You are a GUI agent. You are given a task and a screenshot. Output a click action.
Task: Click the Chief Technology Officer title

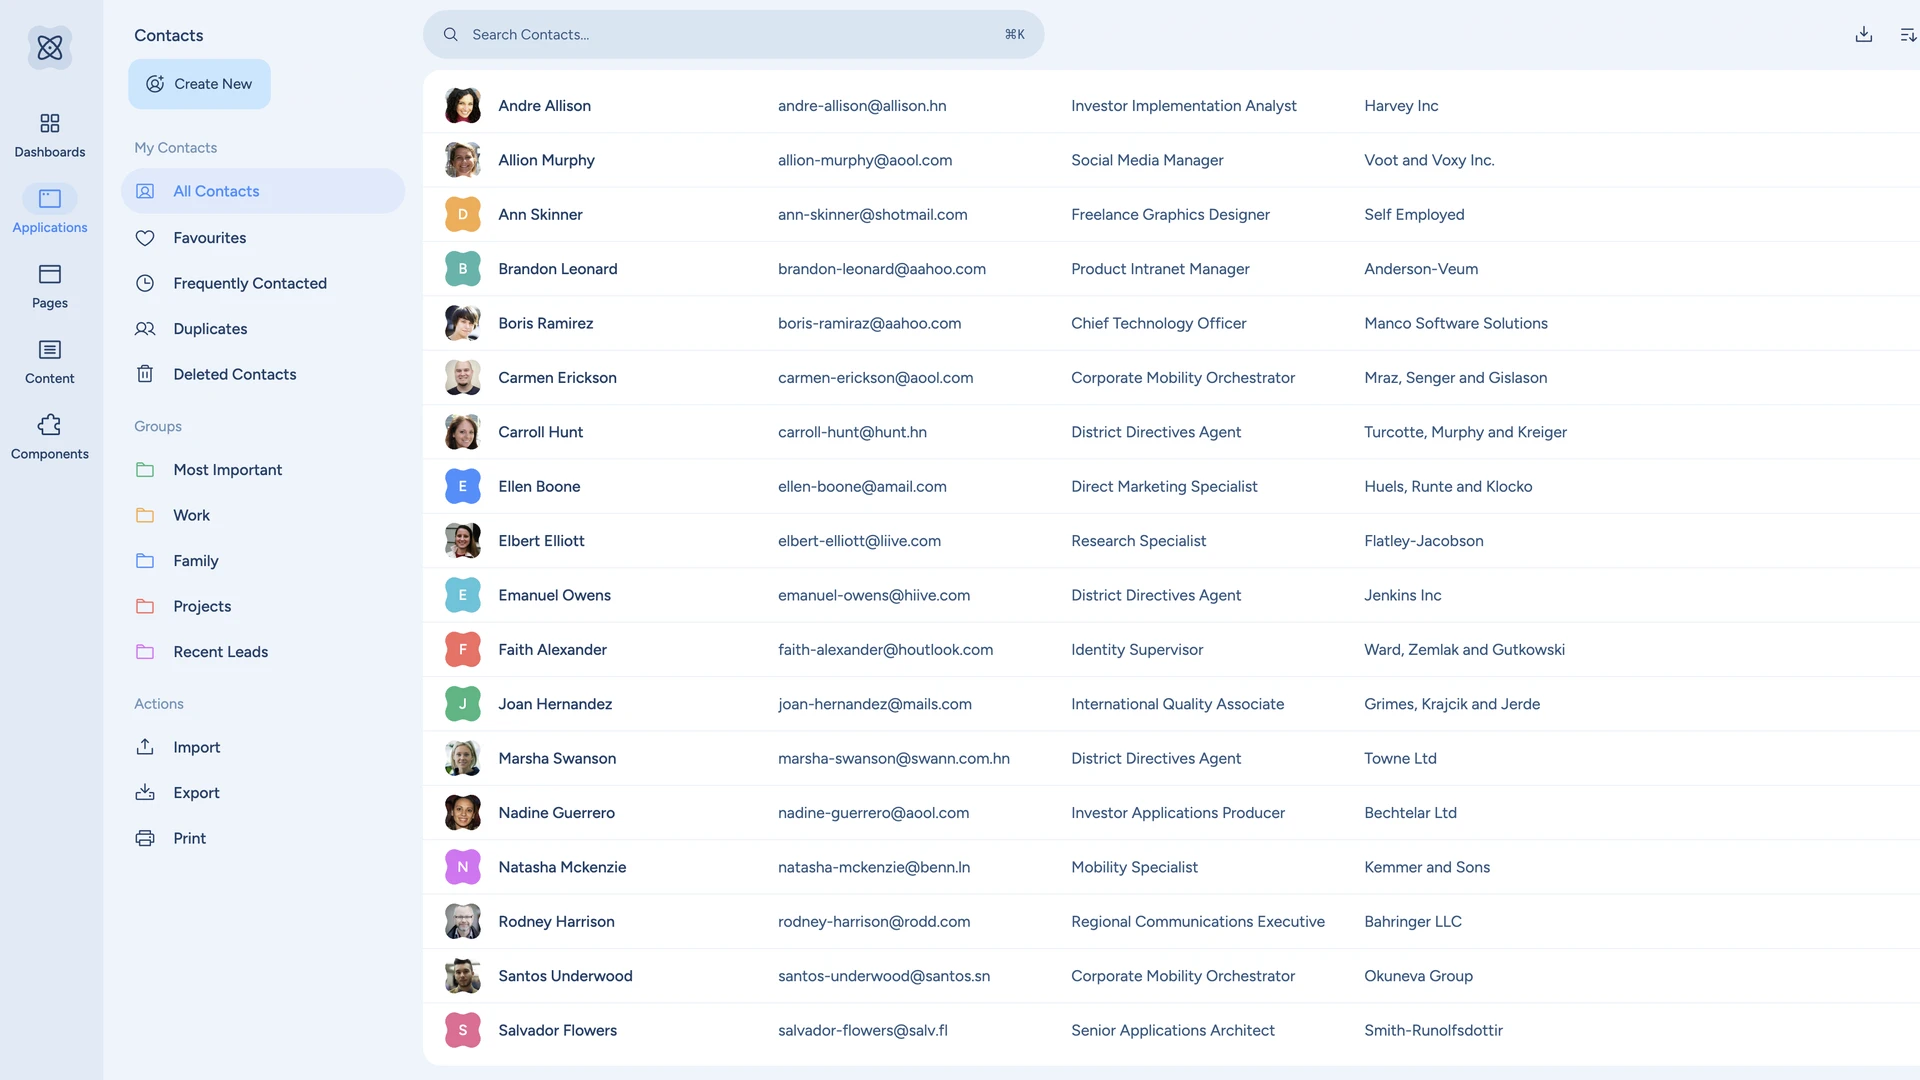pyautogui.click(x=1159, y=323)
